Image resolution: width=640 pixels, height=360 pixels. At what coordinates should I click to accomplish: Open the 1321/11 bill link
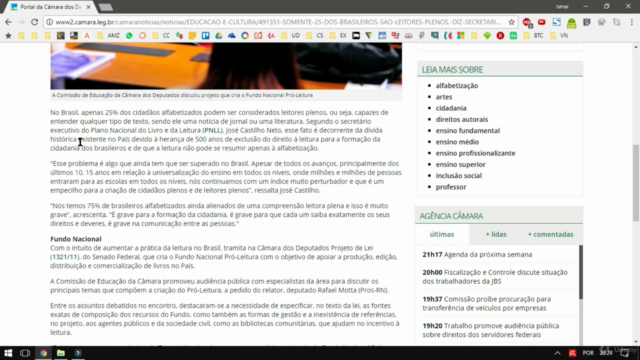click(x=65, y=257)
